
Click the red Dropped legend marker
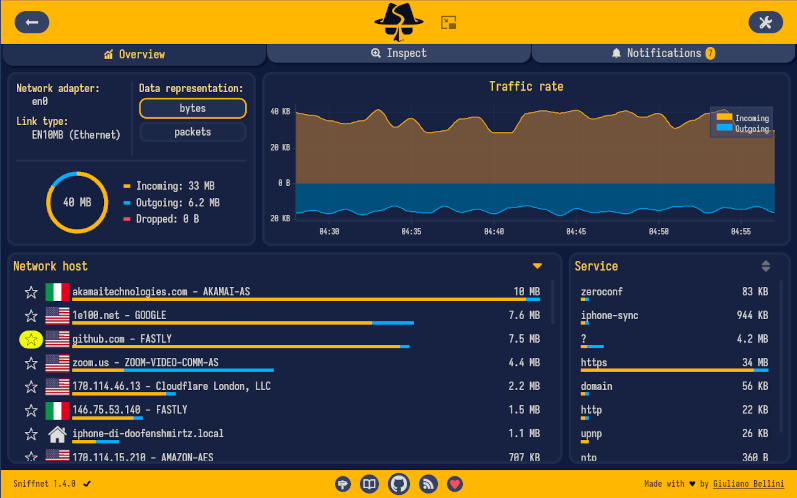[x=127, y=219]
